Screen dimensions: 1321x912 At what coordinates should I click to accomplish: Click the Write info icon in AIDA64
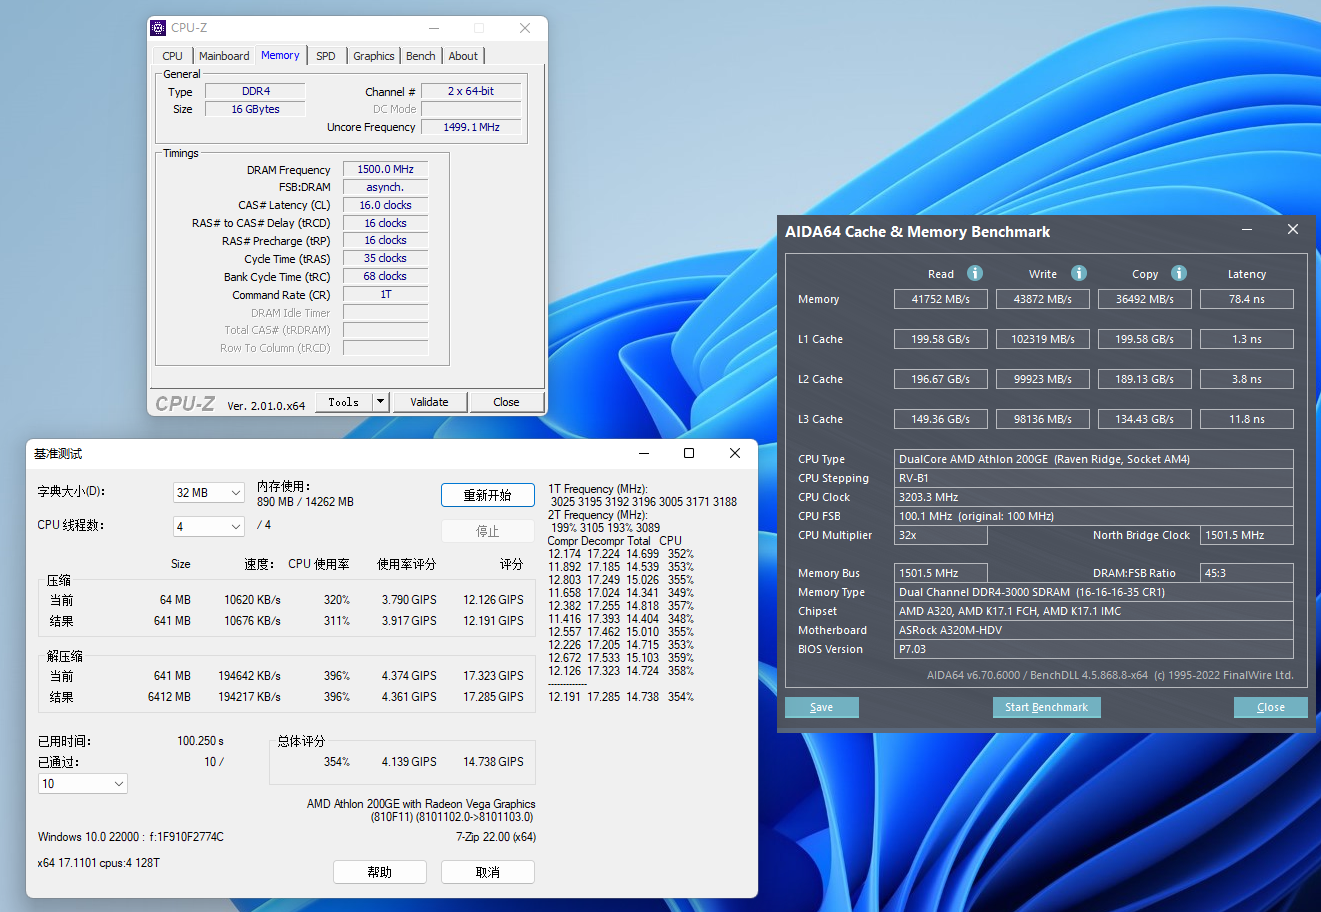(x=1079, y=273)
